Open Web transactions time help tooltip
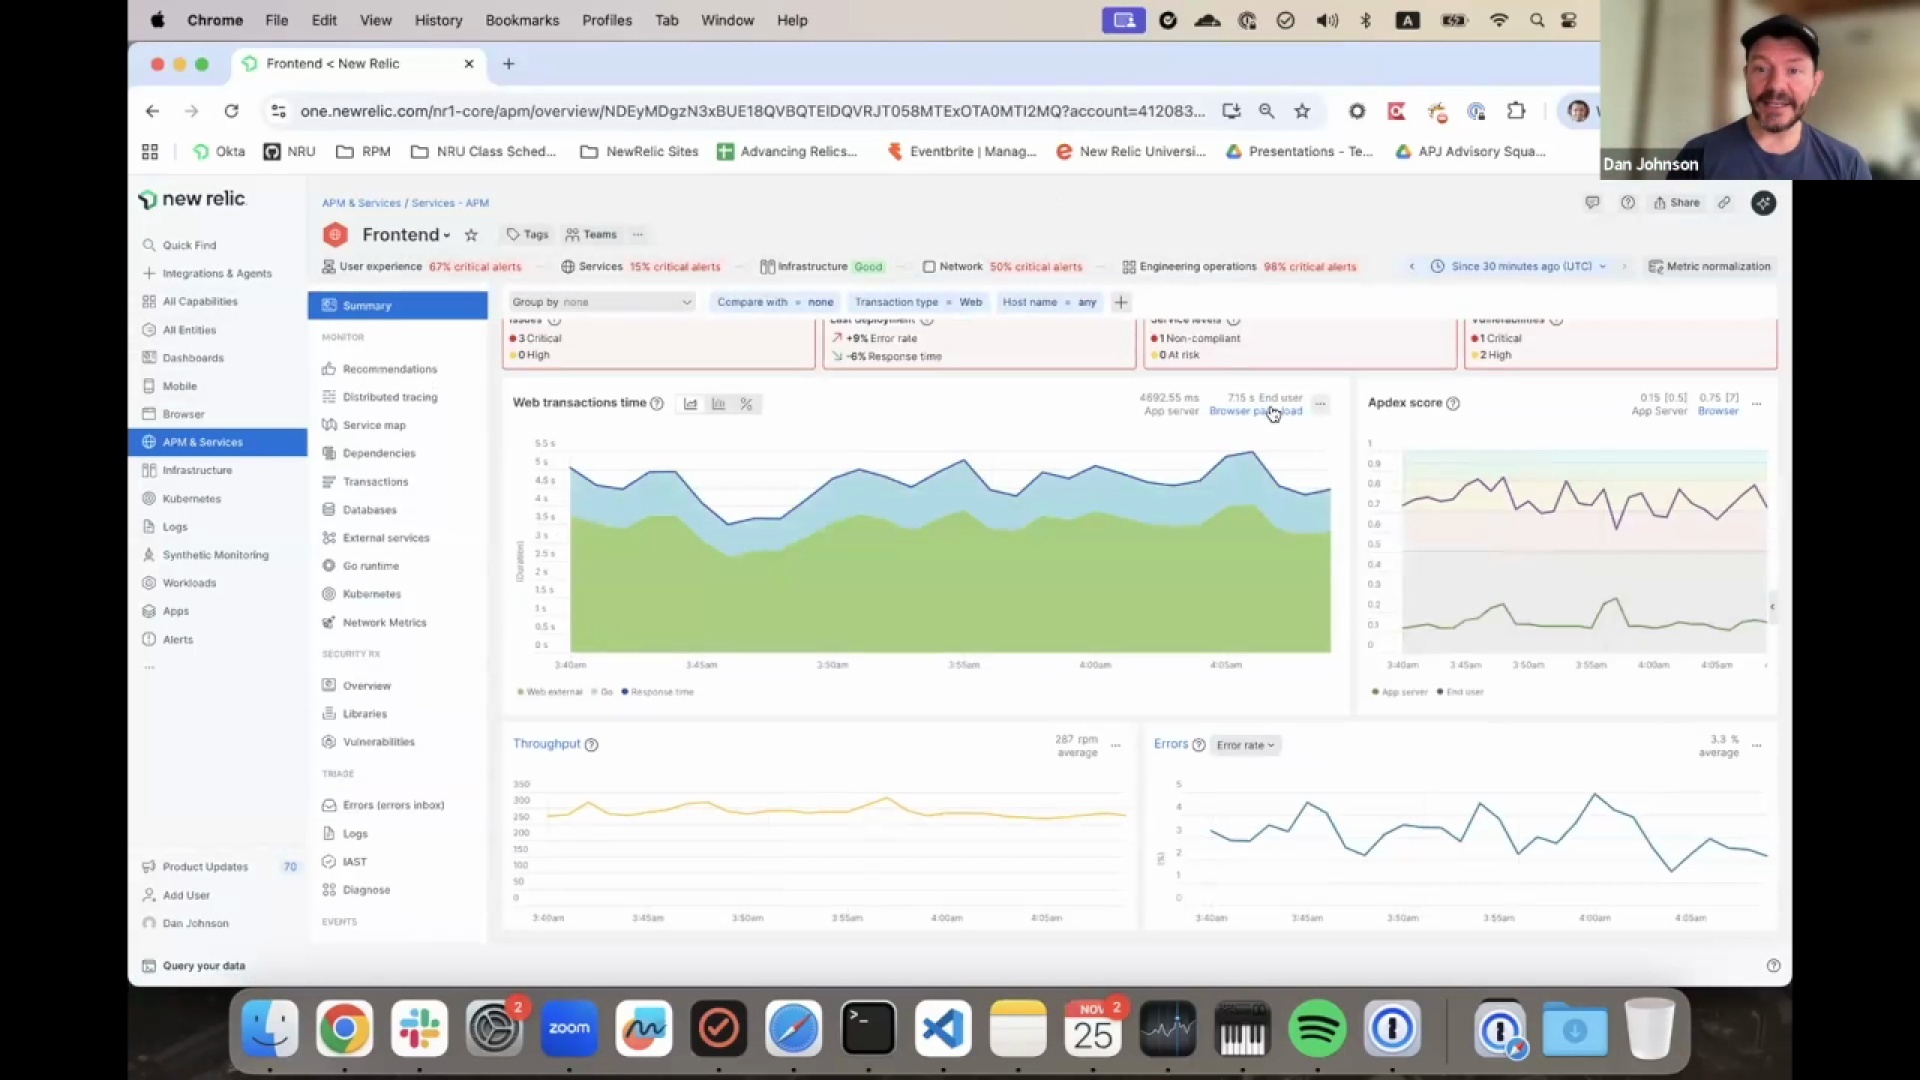Viewport: 1920px width, 1080px height. 657,403
